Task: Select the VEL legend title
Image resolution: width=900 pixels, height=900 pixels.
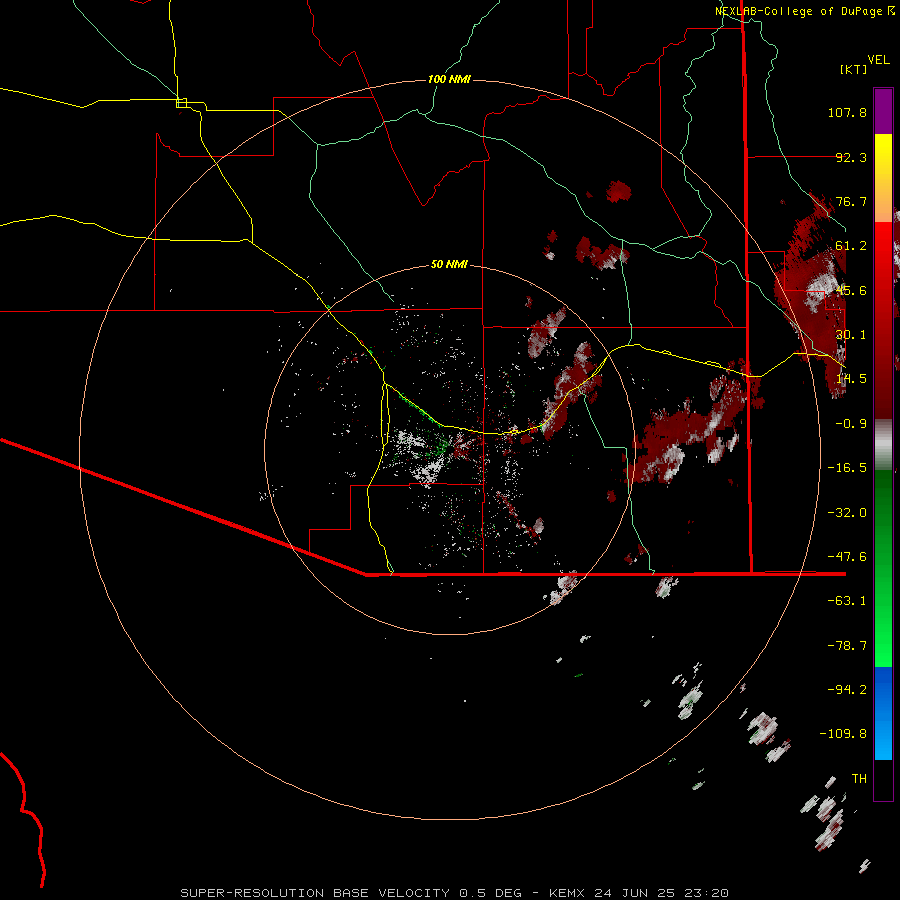Action: [878, 60]
